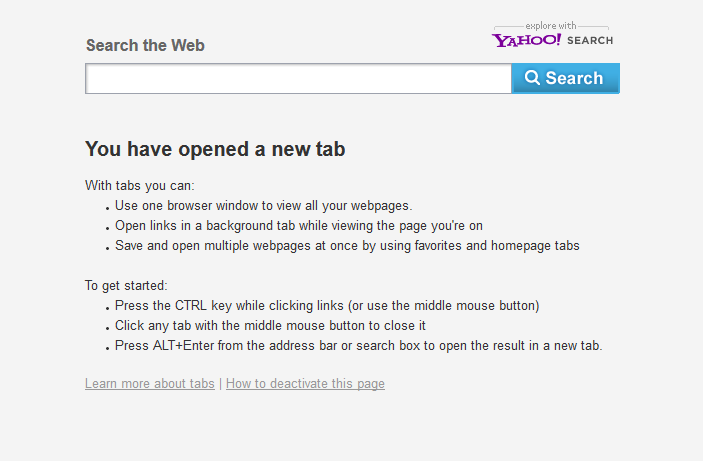Select the 'Press ALT+Enter from the address bar' bullet
The width and height of the screenshot is (703, 461).
[x=359, y=346]
